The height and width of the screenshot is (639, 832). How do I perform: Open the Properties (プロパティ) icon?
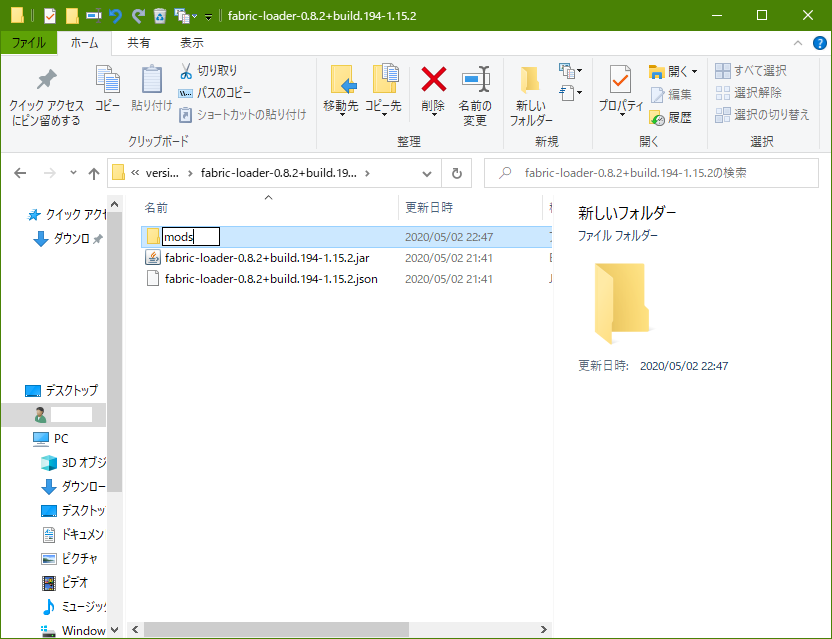coord(620,82)
